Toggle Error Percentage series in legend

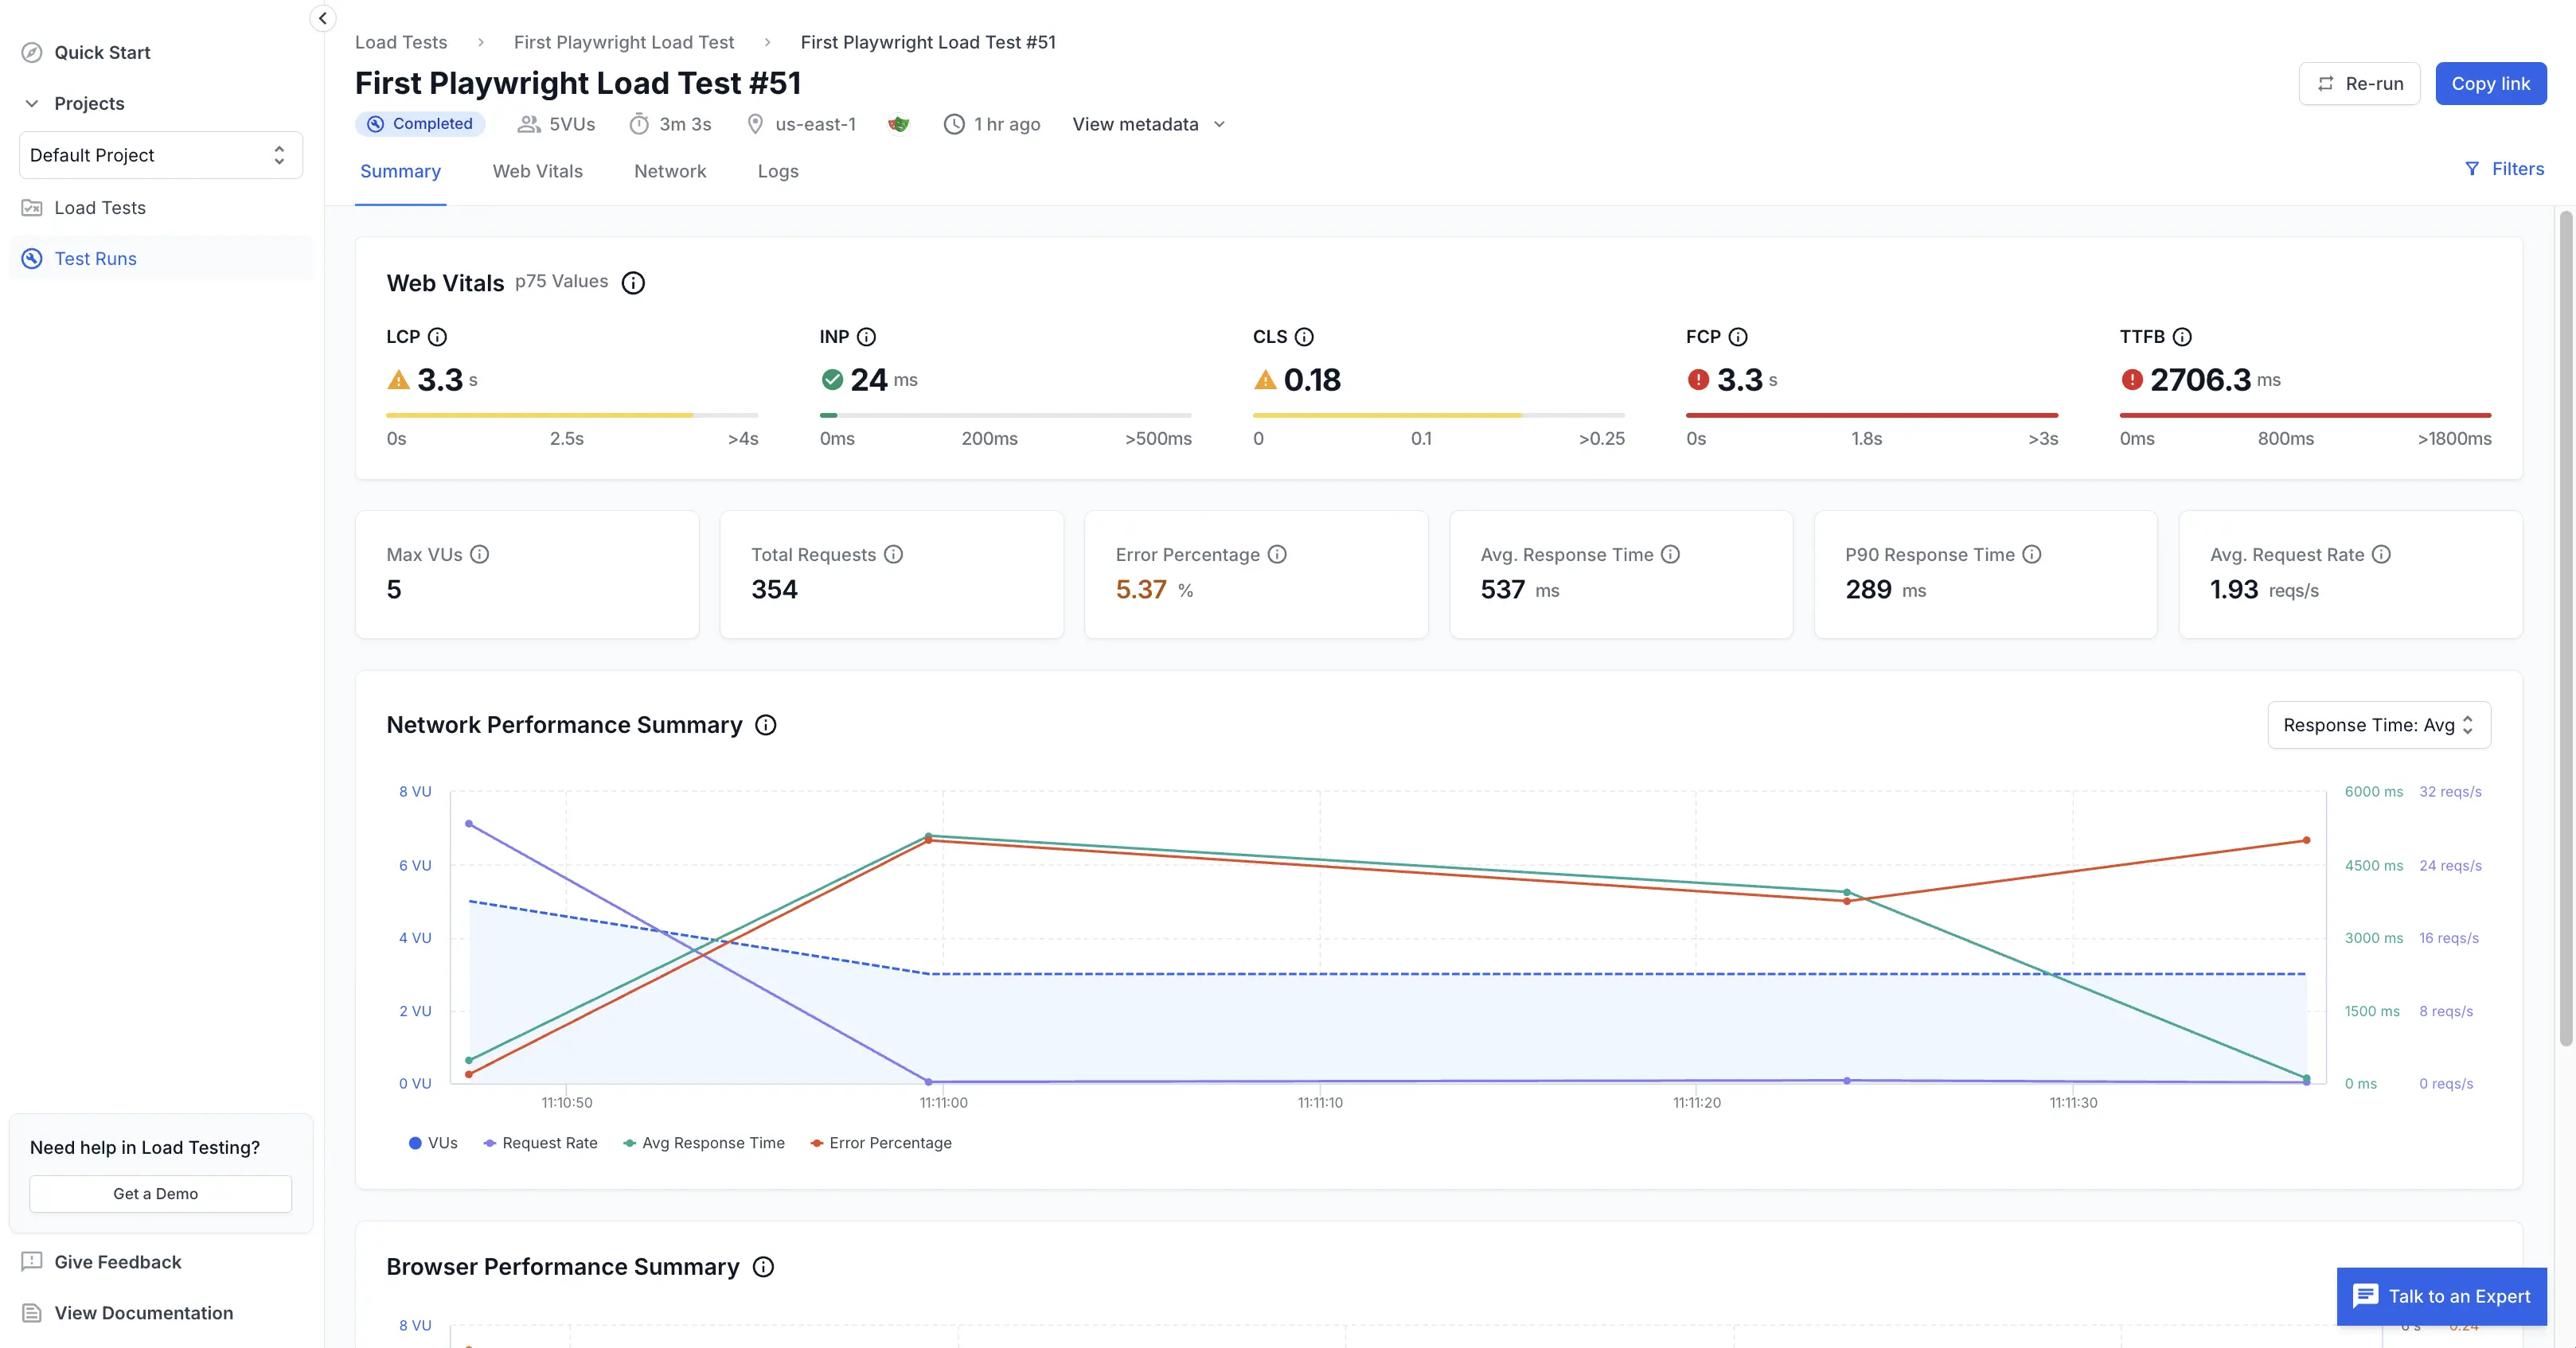pos(881,1143)
